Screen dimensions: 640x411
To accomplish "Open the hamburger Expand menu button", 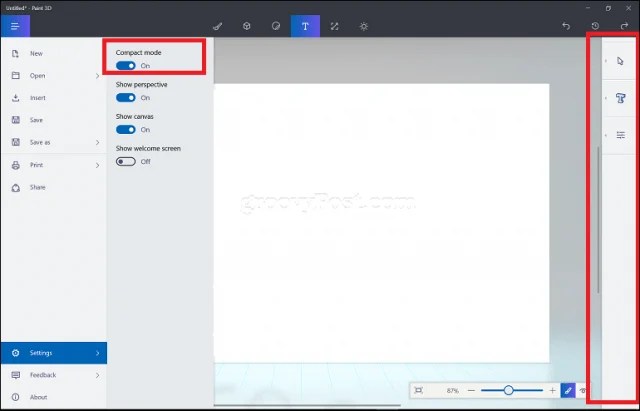I will [15, 26].
